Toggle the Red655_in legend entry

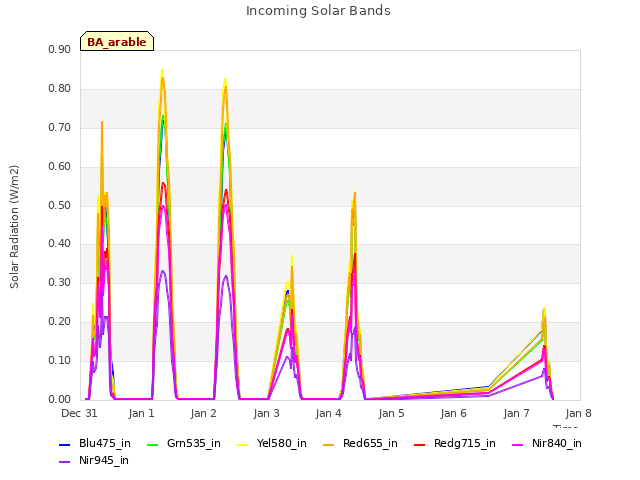coord(360,443)
